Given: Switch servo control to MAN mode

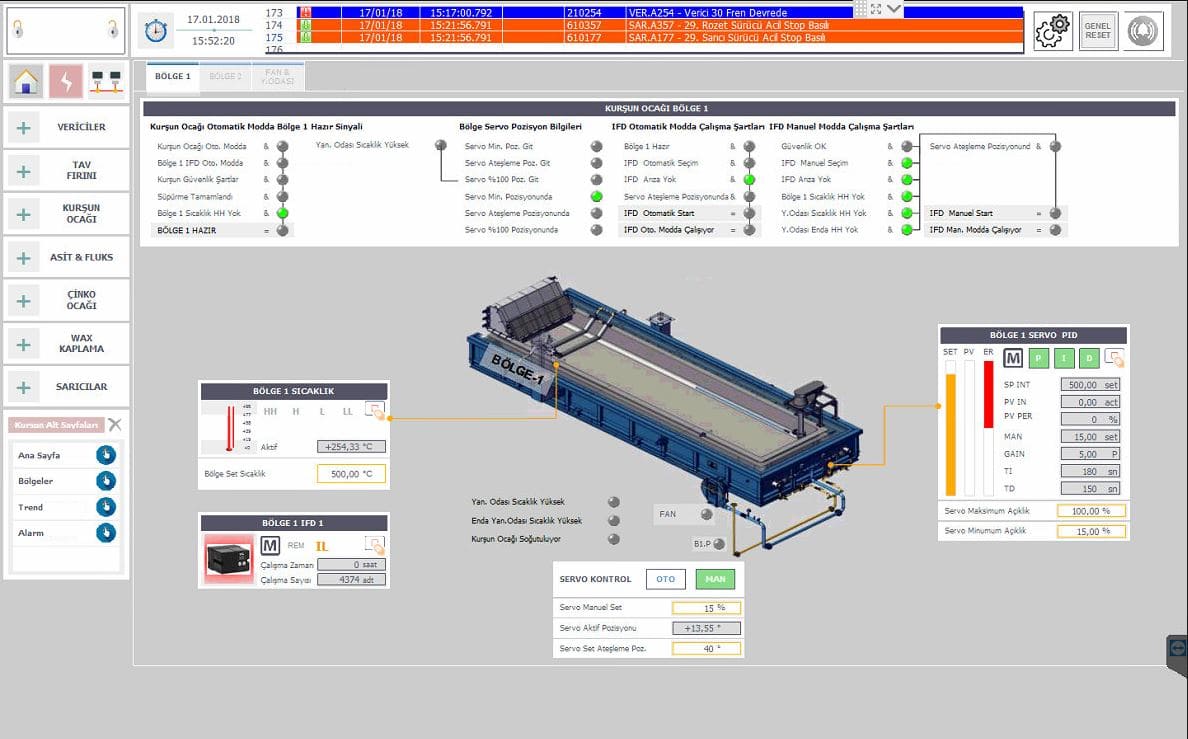Looking at the screenshot, I should point(716,579).
